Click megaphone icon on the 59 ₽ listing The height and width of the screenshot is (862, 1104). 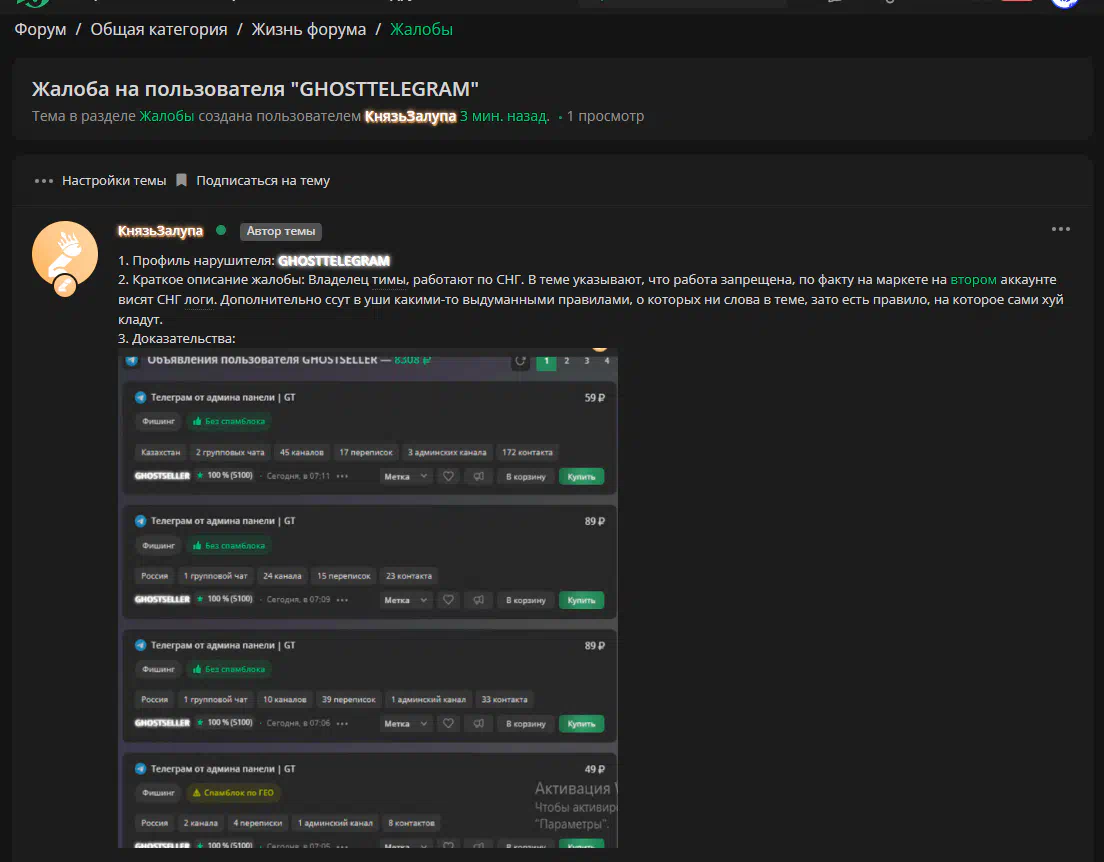pos(478,477)
